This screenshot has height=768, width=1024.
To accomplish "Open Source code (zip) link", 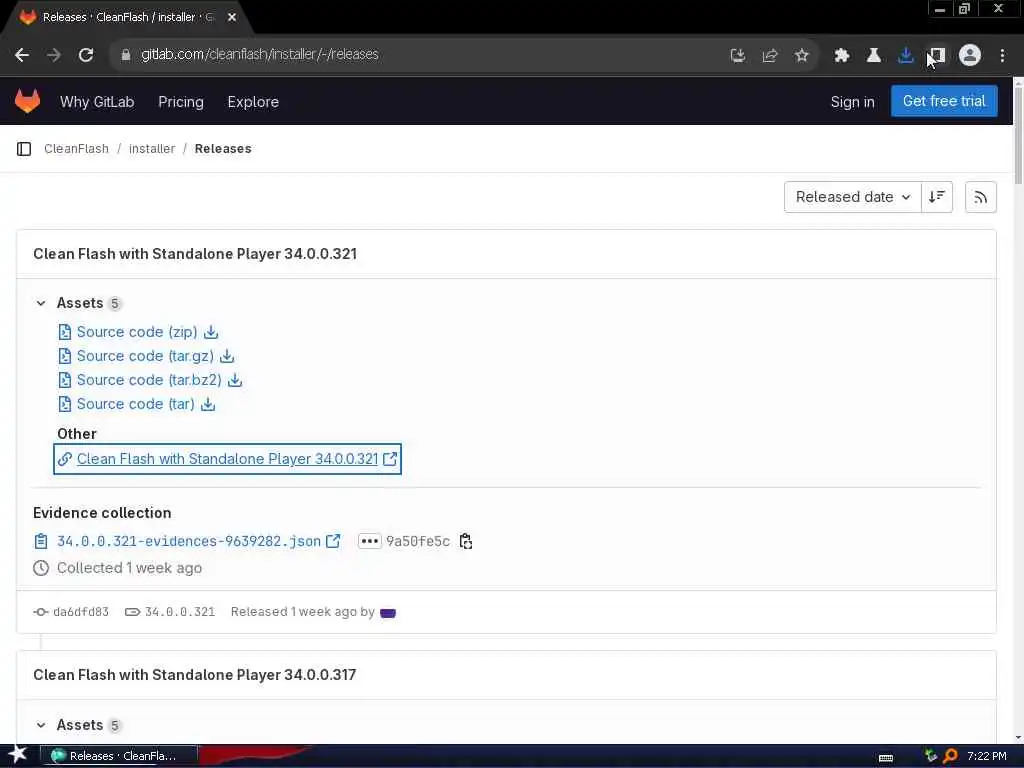I will [x=136, y=332].
